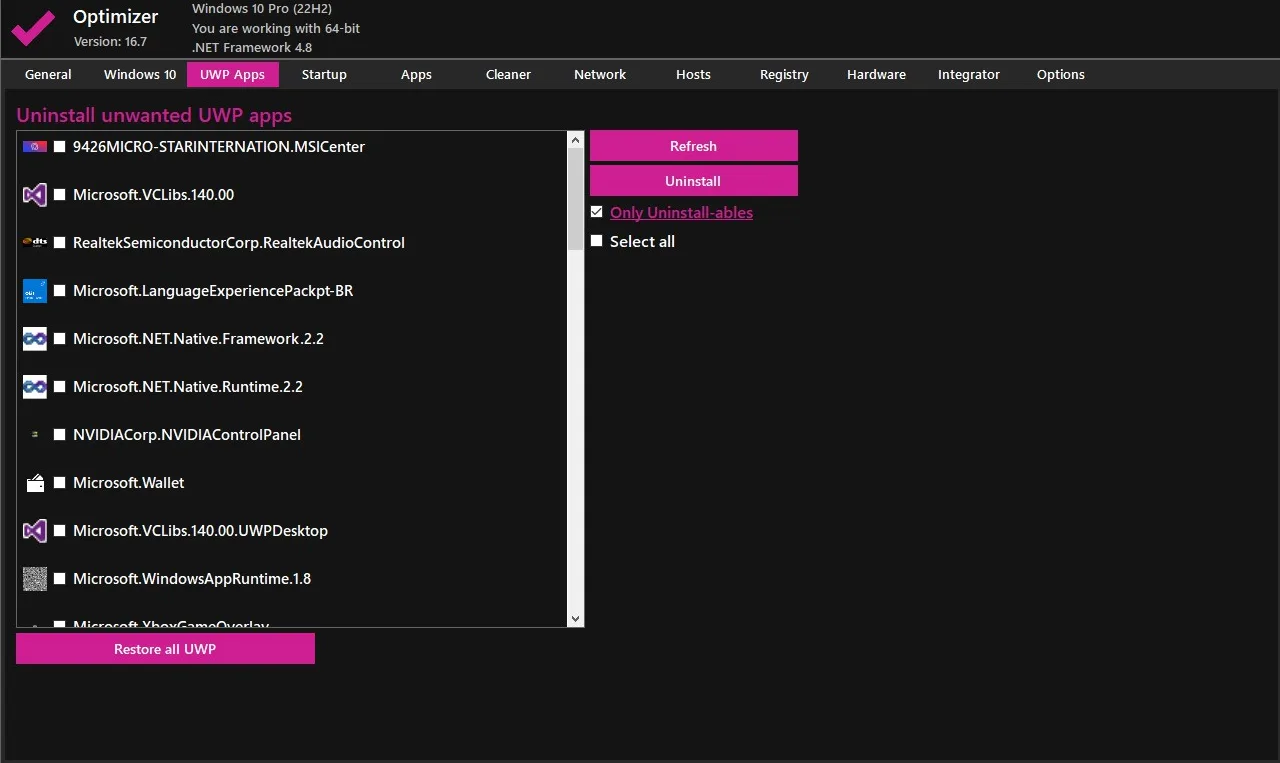This screenshot has width=1280, height=763.
Task: Select the UWP Apps tab
Action: pos(233,75)
